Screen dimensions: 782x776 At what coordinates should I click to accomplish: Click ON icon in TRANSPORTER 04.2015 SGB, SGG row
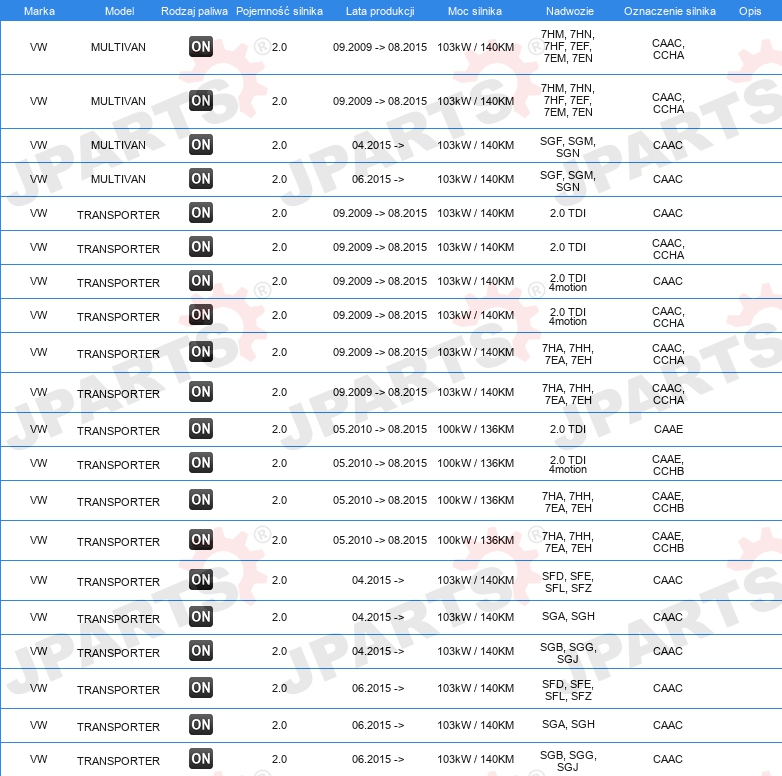click(x=201, y=650)
